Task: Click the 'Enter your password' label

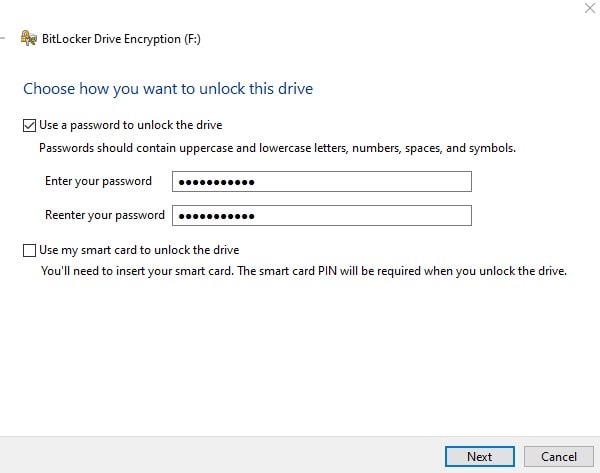Action: pos(98,181)
